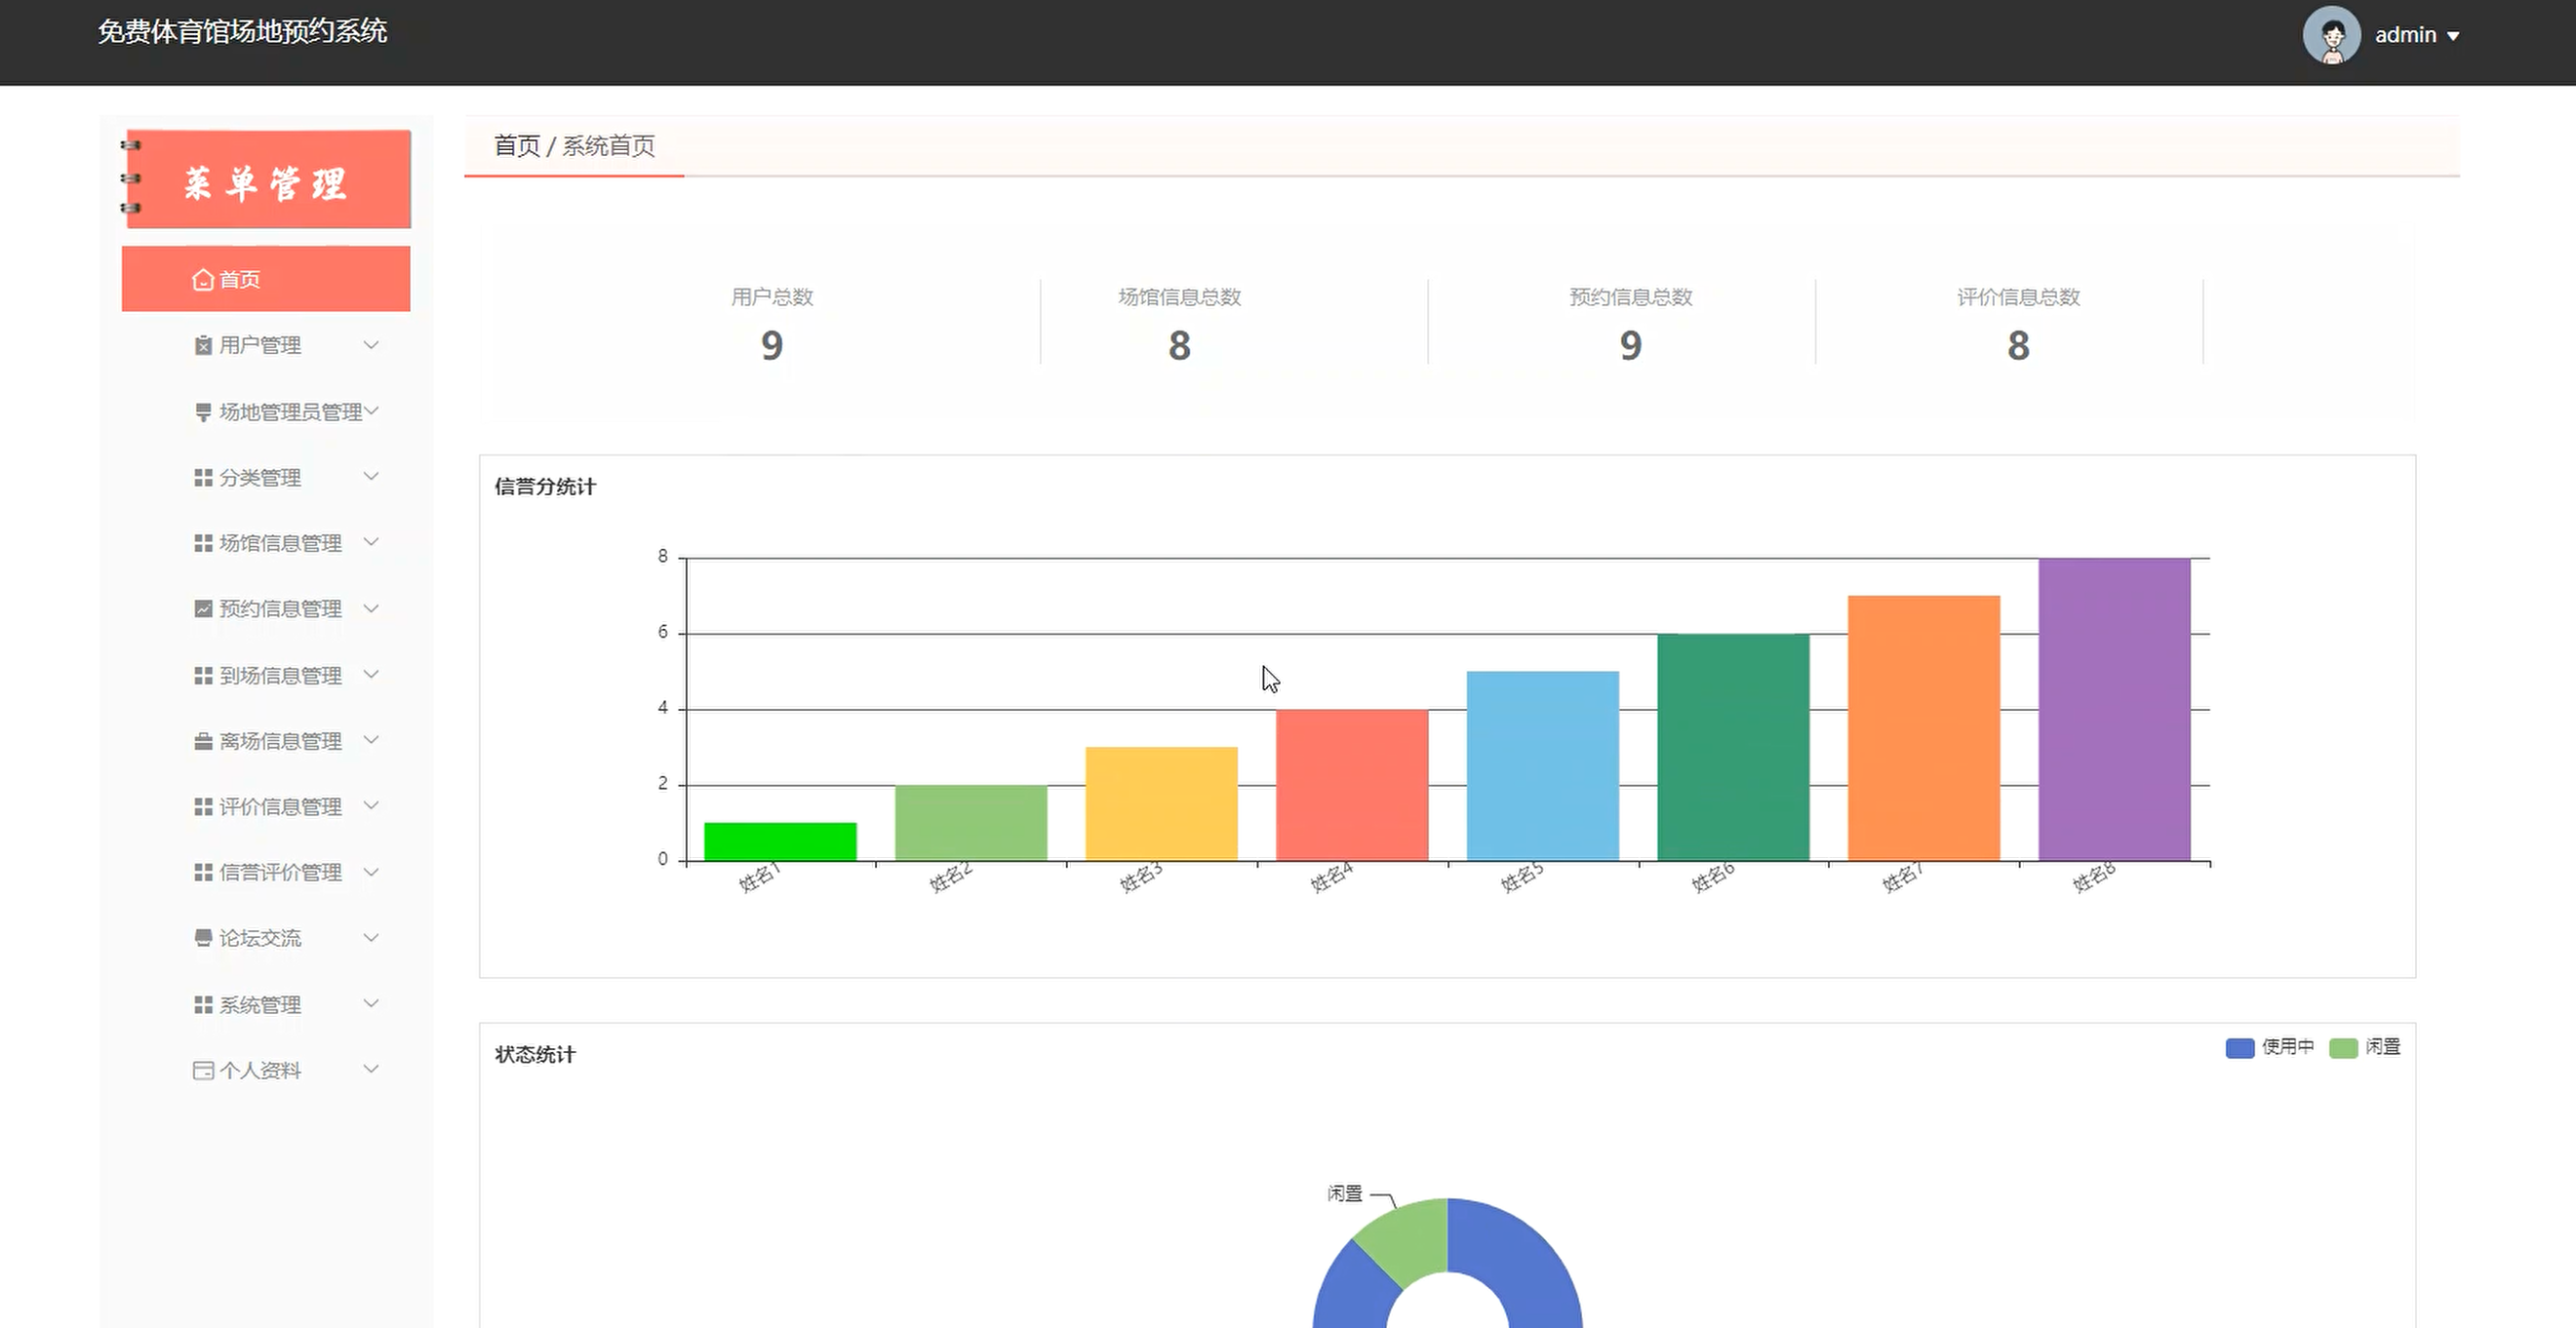This screenshot has height=1328, width=2576.
Task: Click the yellow 姓名3 bar
Action: click(x=1161, y=804)
